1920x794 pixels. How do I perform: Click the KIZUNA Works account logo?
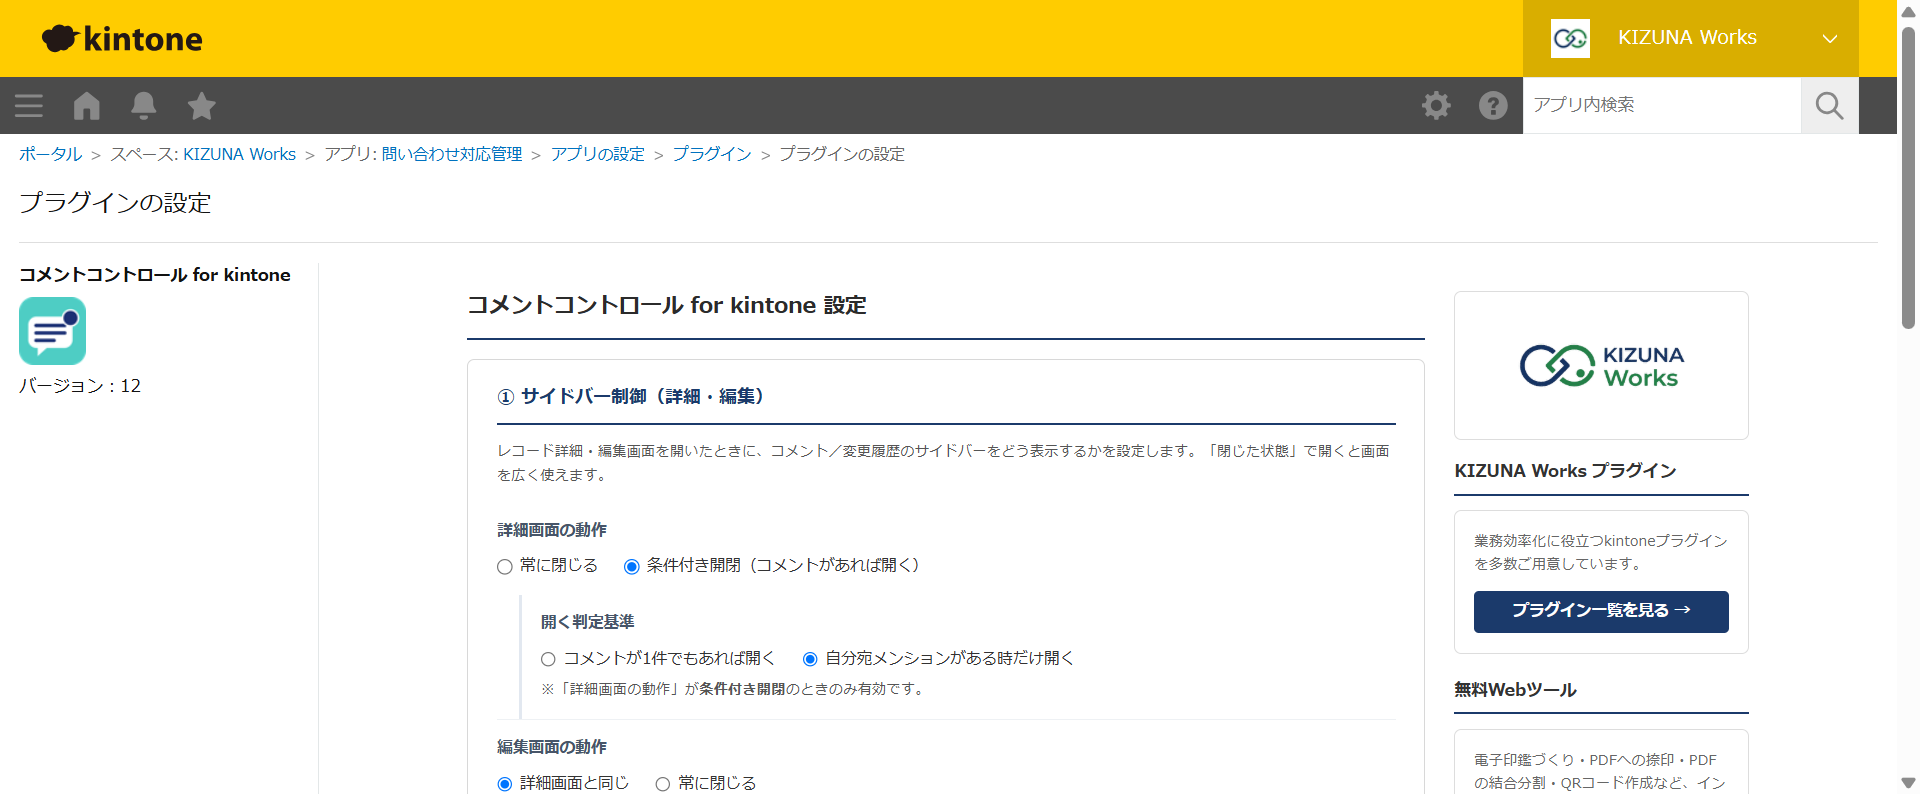point(1570,38)
